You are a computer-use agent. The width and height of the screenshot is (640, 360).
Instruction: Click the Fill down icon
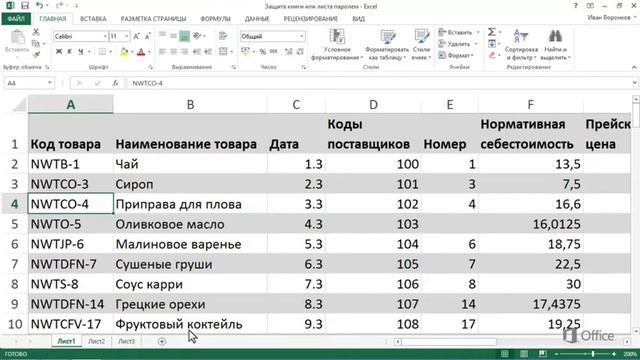click(x=492, y=43)
